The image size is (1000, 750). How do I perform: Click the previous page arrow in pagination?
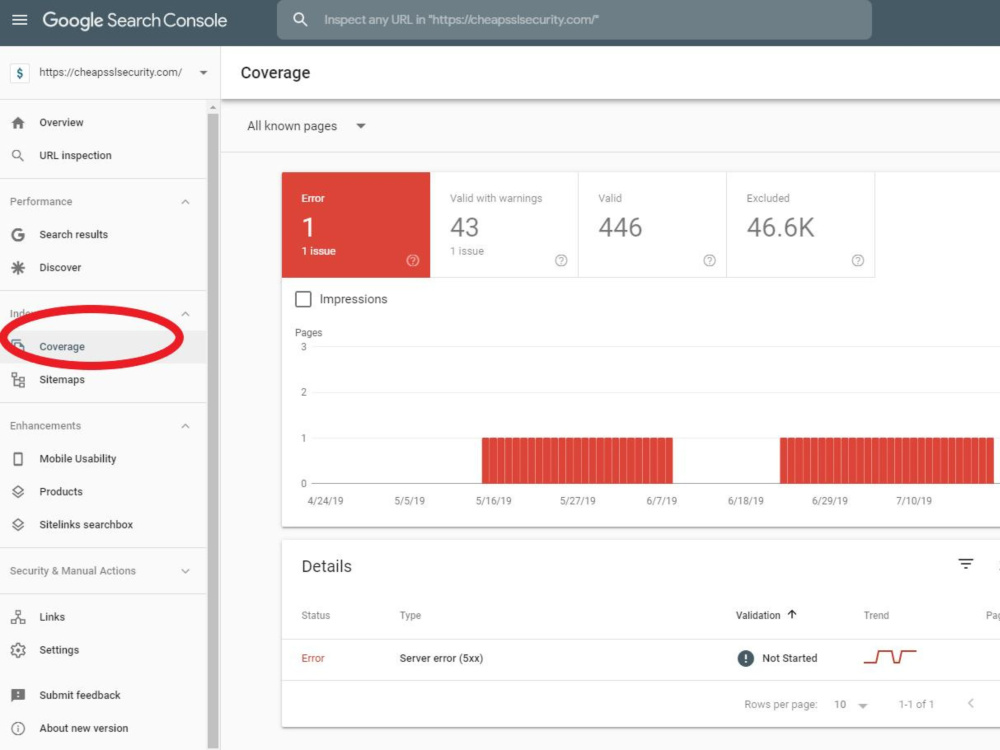coord(970,703)
